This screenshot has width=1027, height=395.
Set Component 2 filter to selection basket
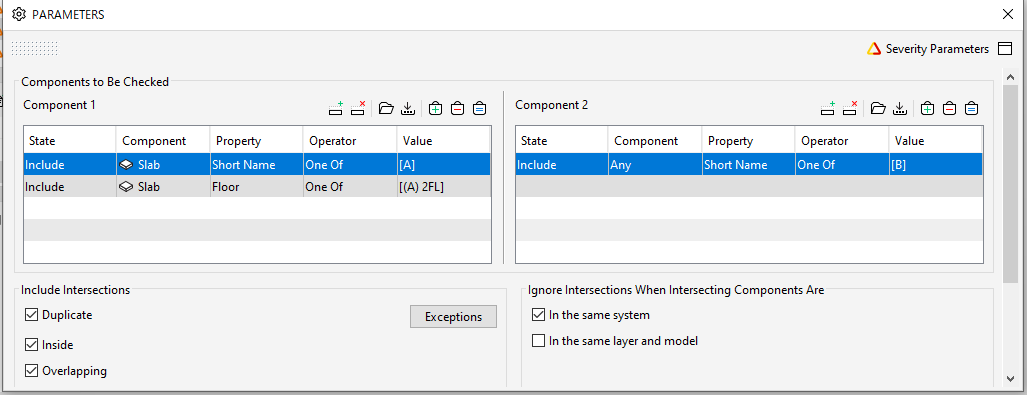click(971, 108)
